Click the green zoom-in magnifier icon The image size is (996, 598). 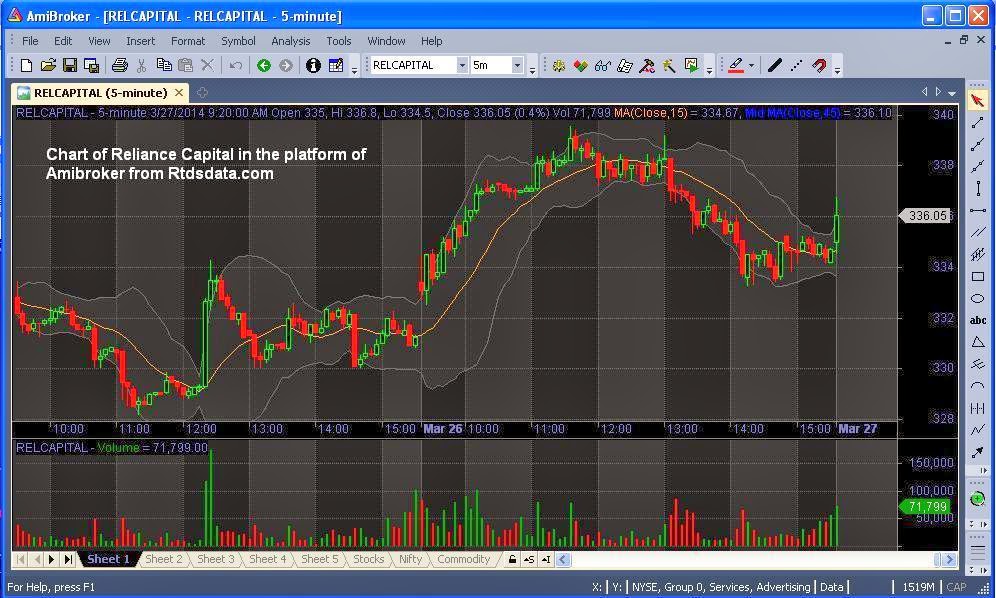pos(978,499)
